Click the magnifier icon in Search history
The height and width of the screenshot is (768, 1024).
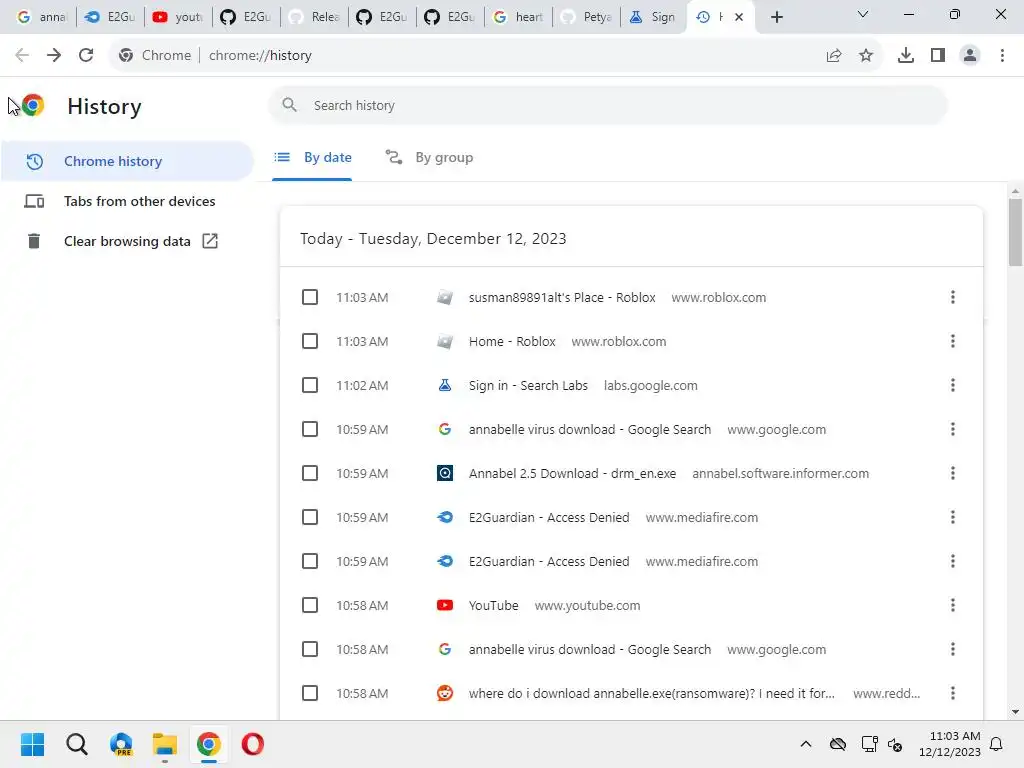289,105
